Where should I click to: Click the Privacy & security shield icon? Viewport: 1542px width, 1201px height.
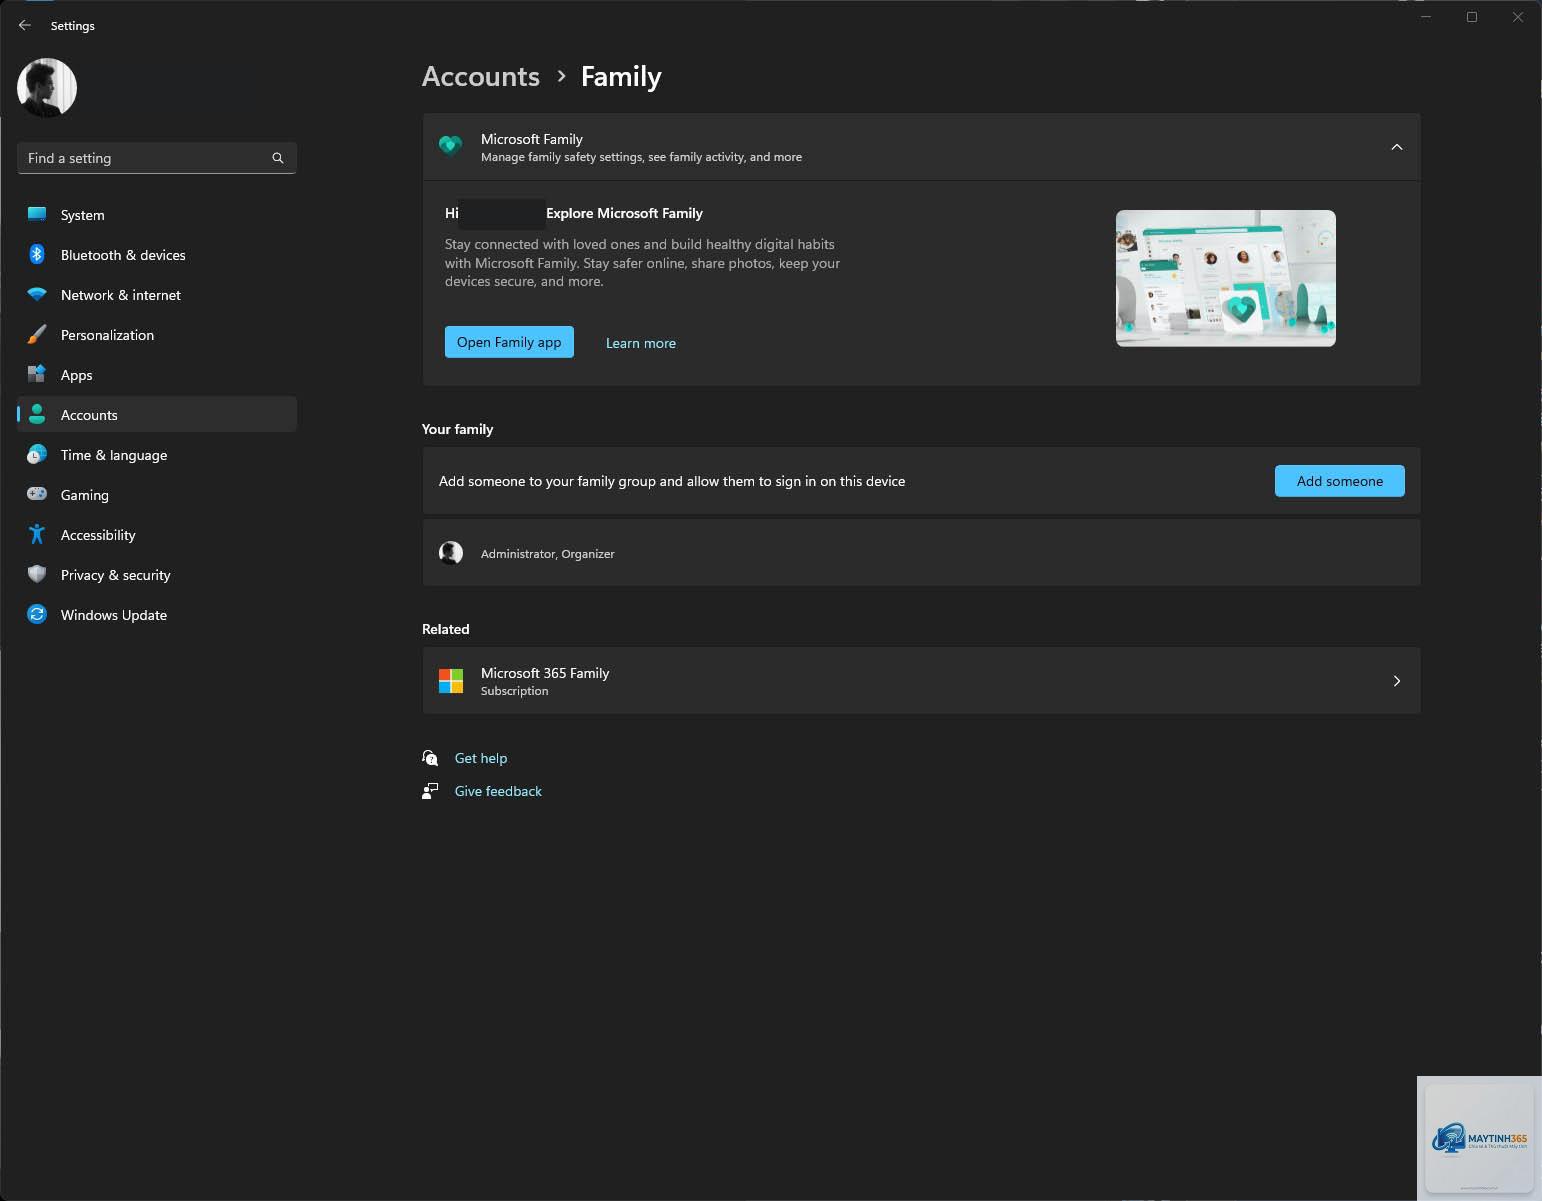[x=37, y=574]
